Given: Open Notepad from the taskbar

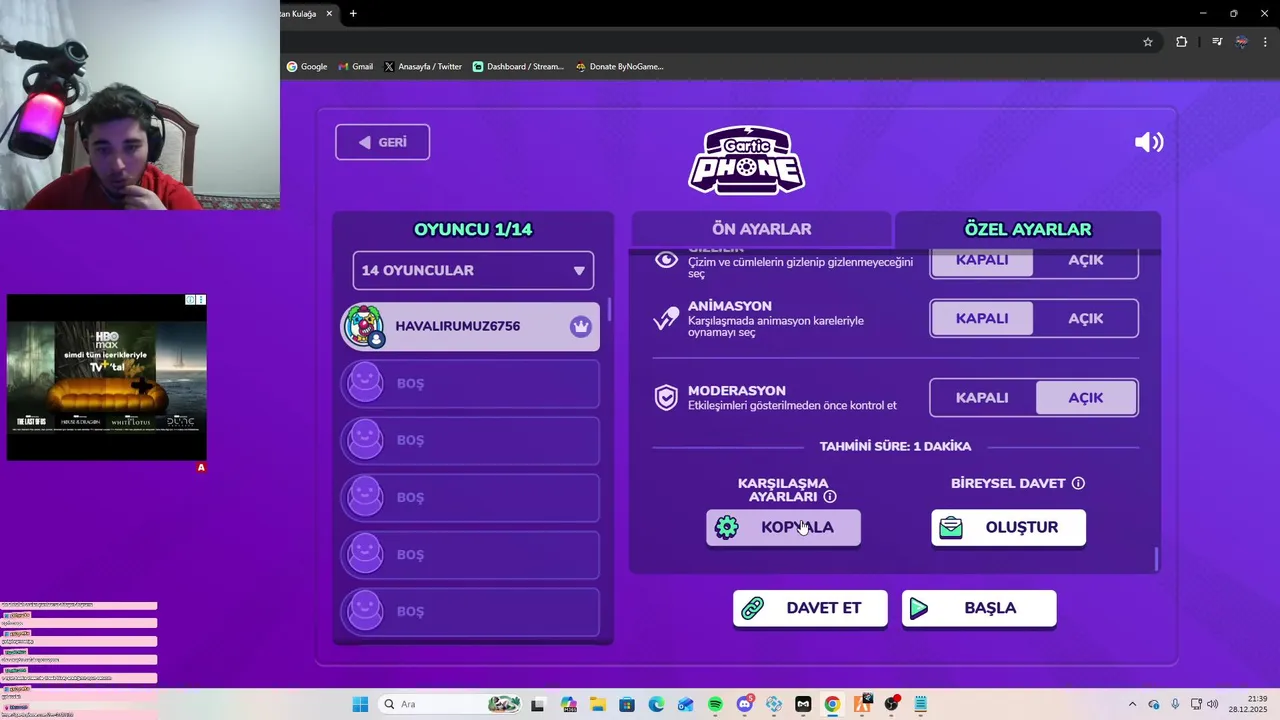Looking at the screenshot, I should [x=920, y=704].
